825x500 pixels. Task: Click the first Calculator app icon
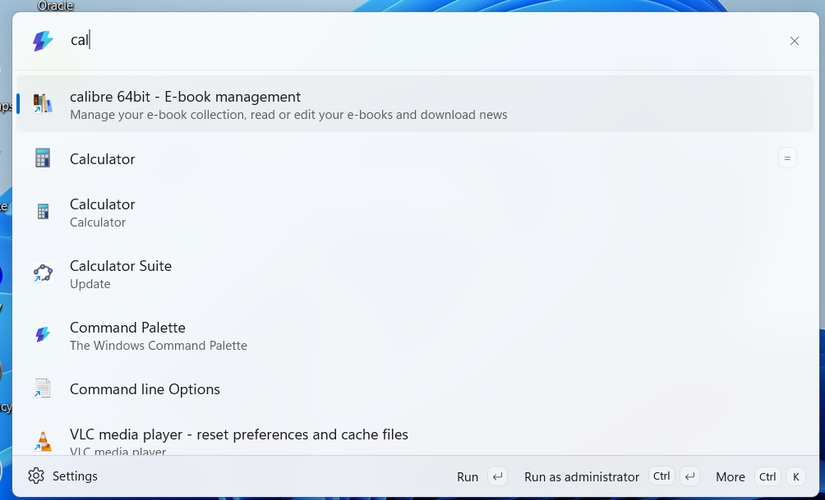[x=43, y=158]
